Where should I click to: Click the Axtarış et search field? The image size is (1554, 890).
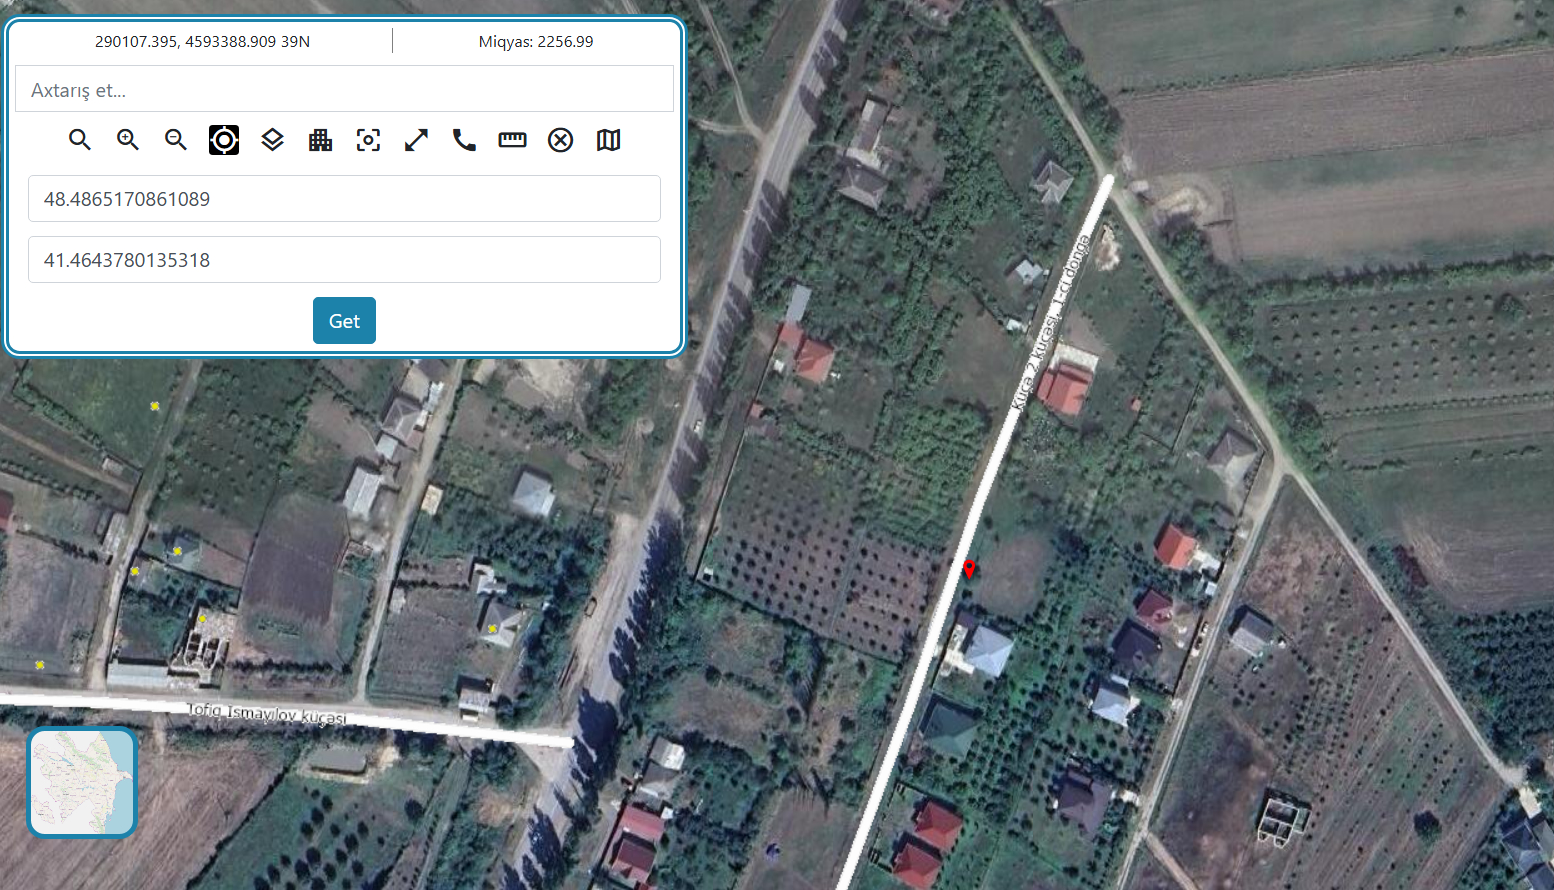point(344,90)
